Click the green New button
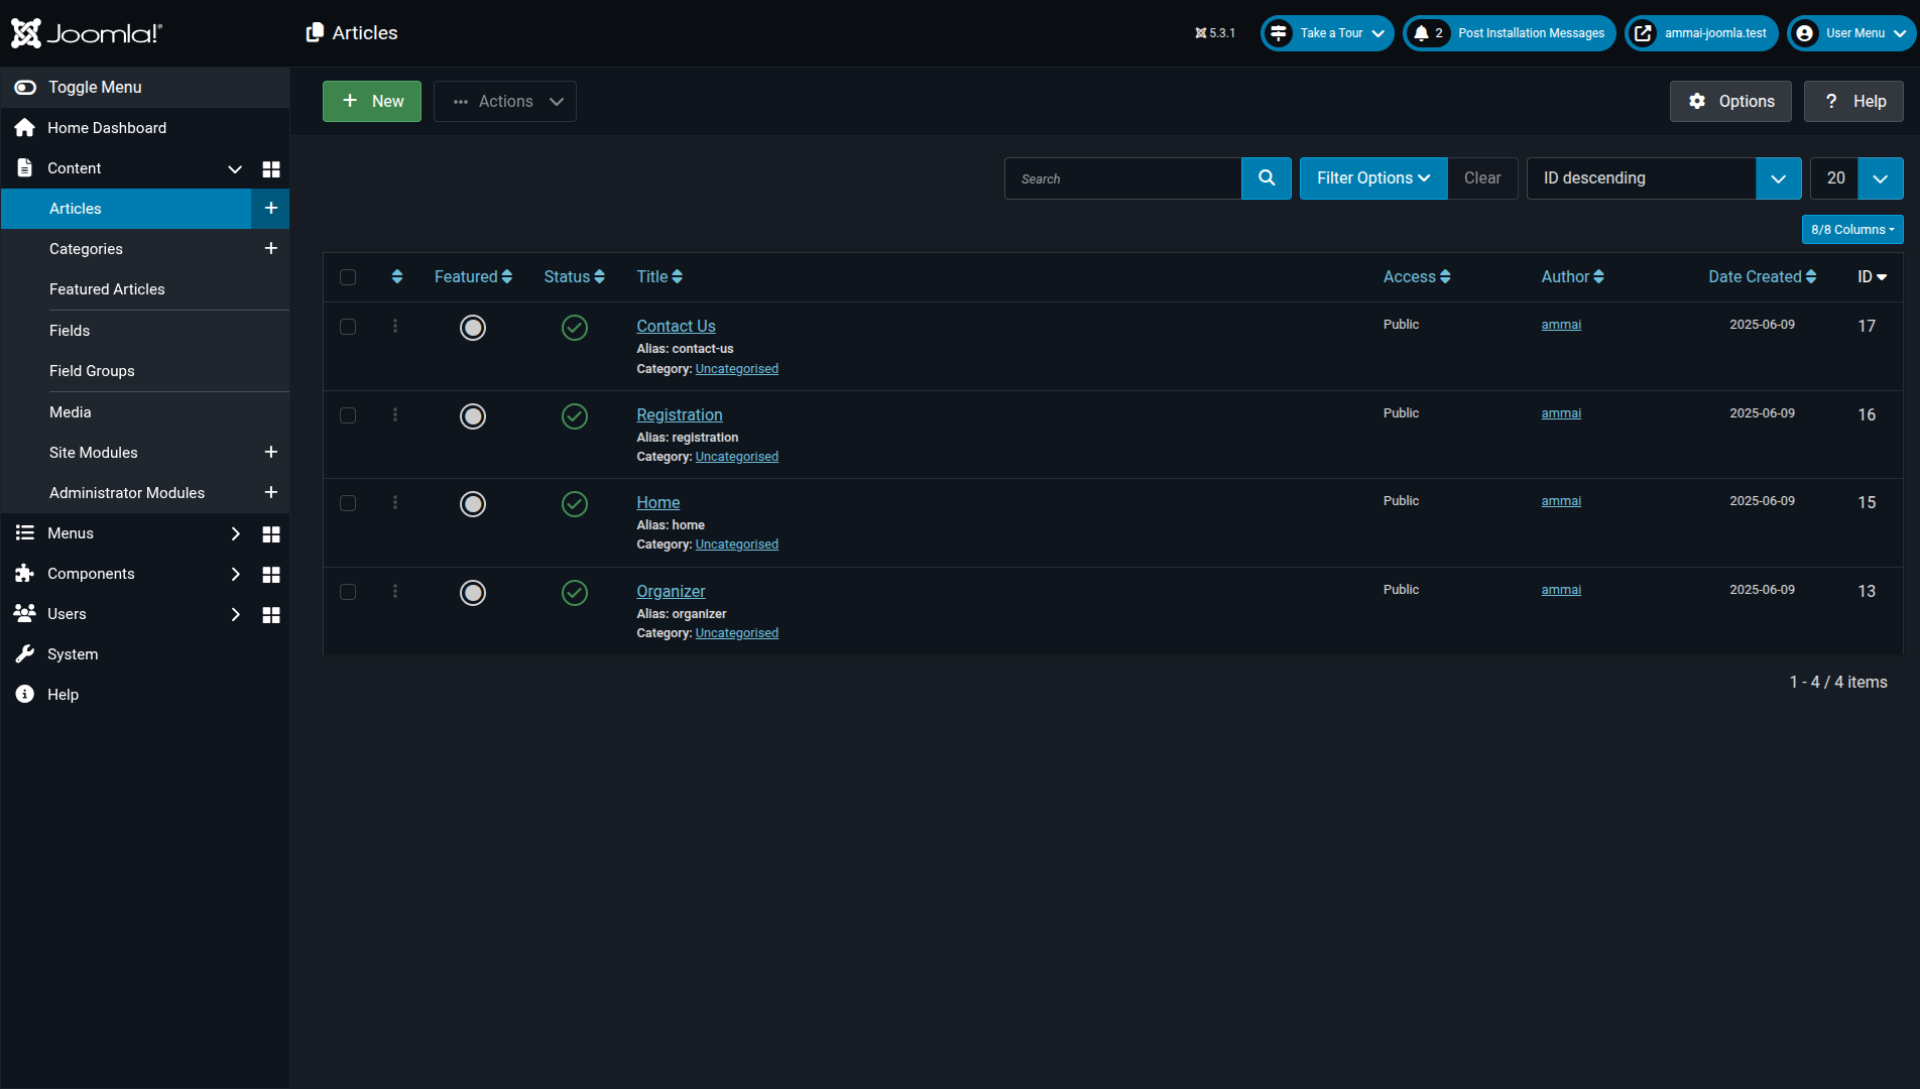Image resolution: width=1920 pixels, height=1089 pixels. coord(372,101)
